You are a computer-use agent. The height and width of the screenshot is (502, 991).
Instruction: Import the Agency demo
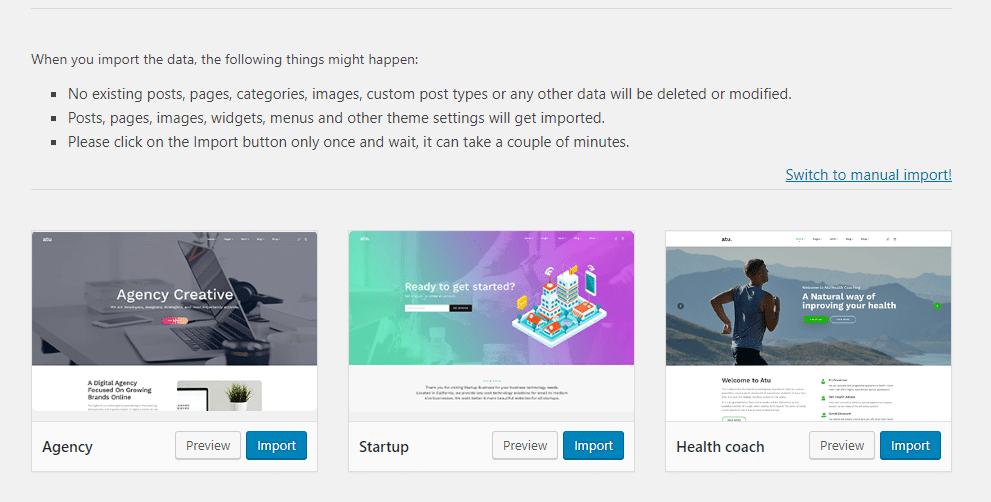276,446
